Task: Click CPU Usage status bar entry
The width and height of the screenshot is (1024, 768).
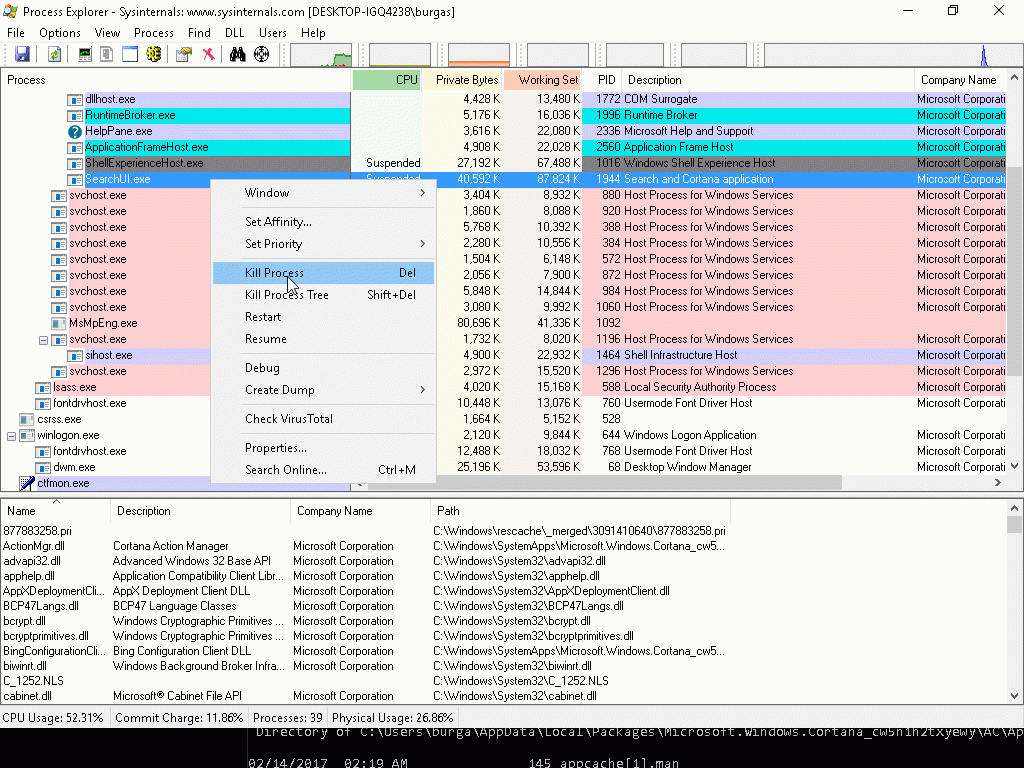Action: point(53,718)
